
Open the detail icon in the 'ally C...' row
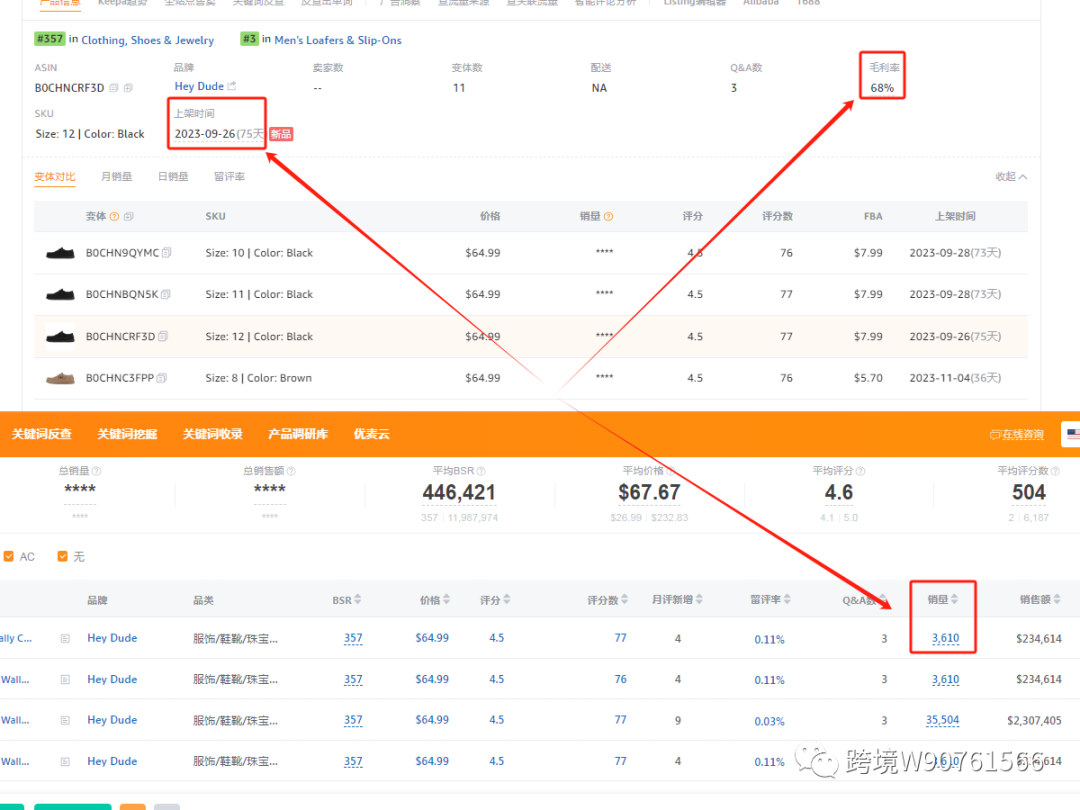coord(65,638)
